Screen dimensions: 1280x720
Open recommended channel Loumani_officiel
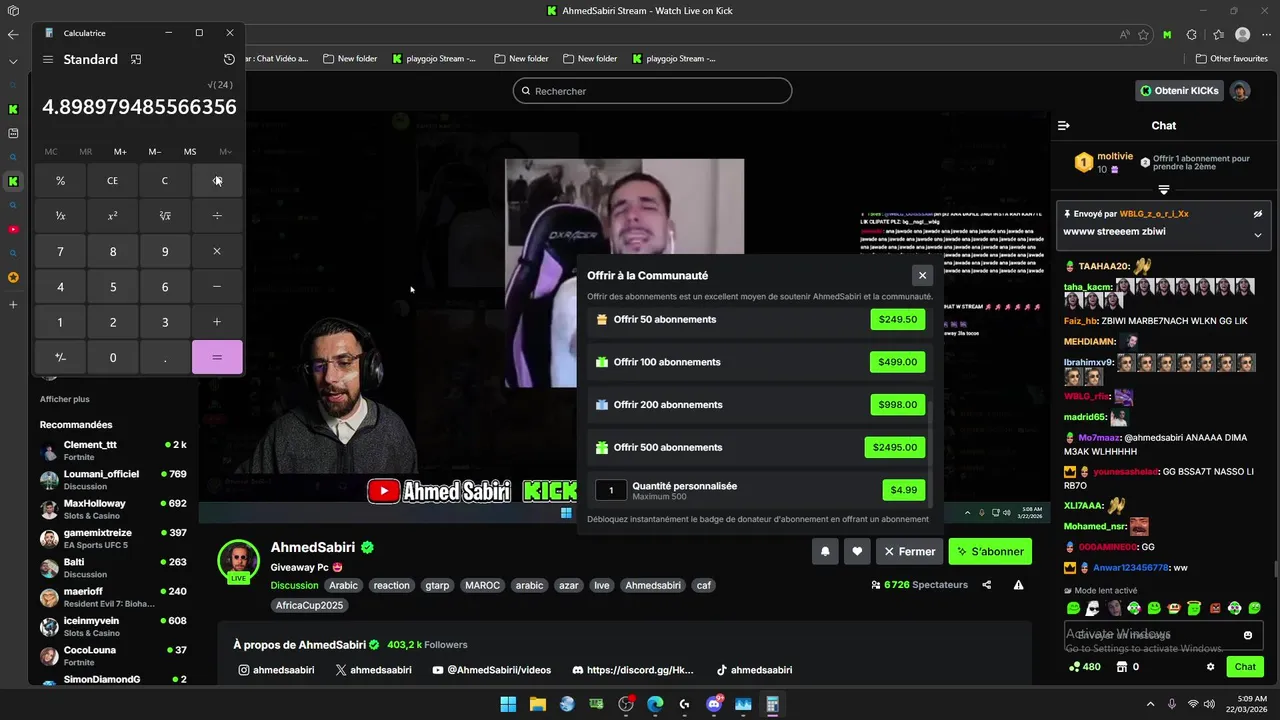pos(112,479)
